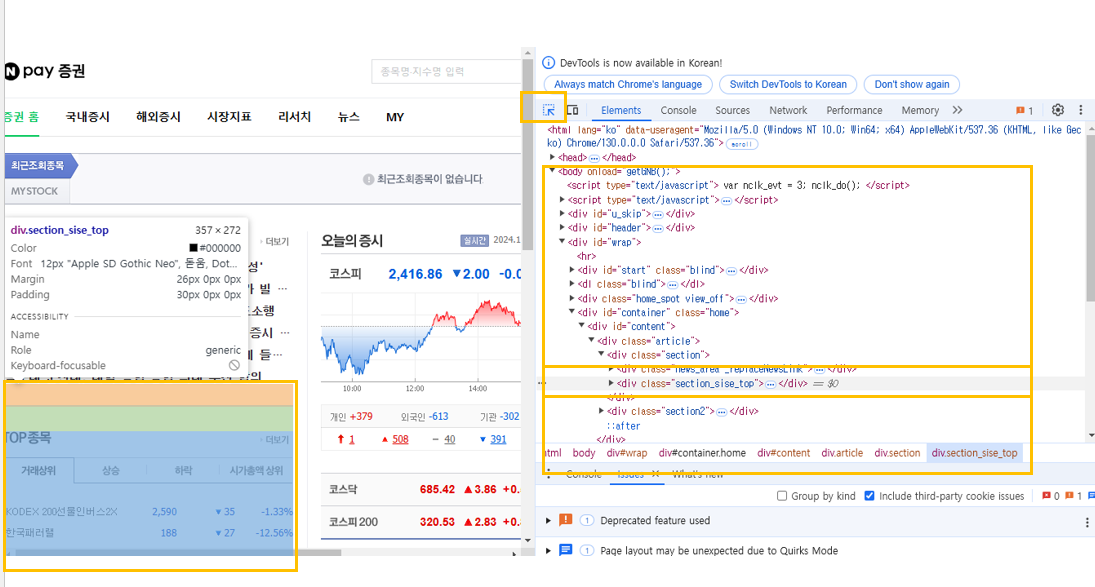Open 시장지표 menu on the page

click(x=229, y=117)
